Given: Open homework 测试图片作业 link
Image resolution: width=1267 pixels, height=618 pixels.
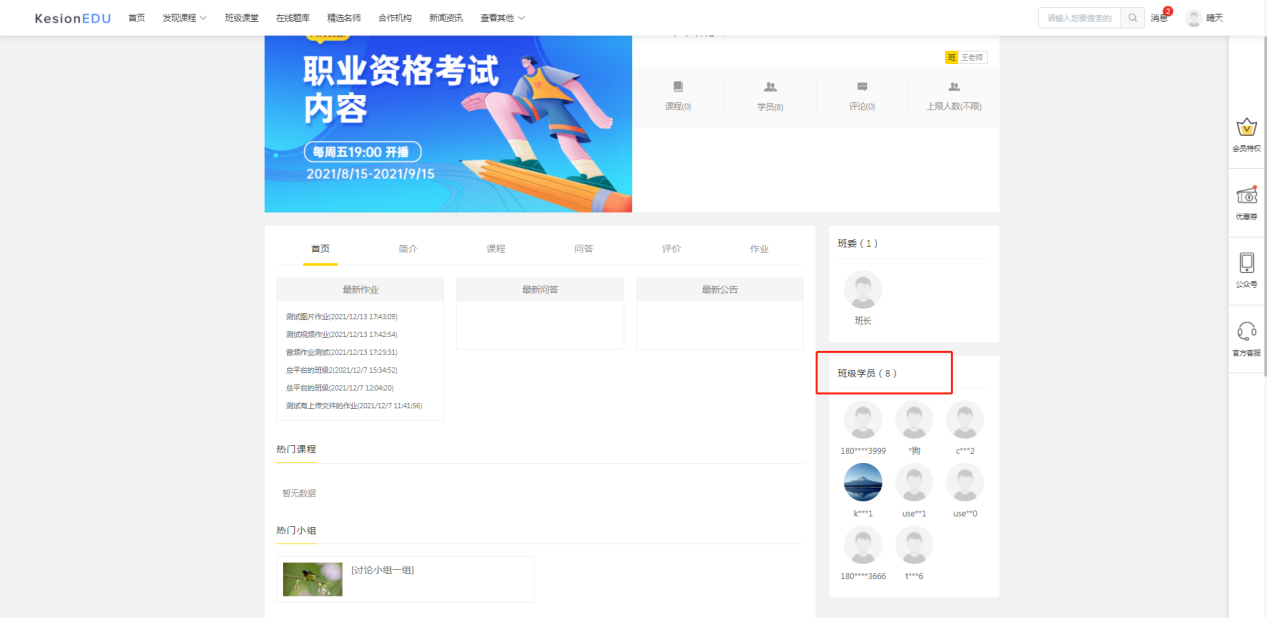Looking at the screenshot, I should (x=342, y=317).
